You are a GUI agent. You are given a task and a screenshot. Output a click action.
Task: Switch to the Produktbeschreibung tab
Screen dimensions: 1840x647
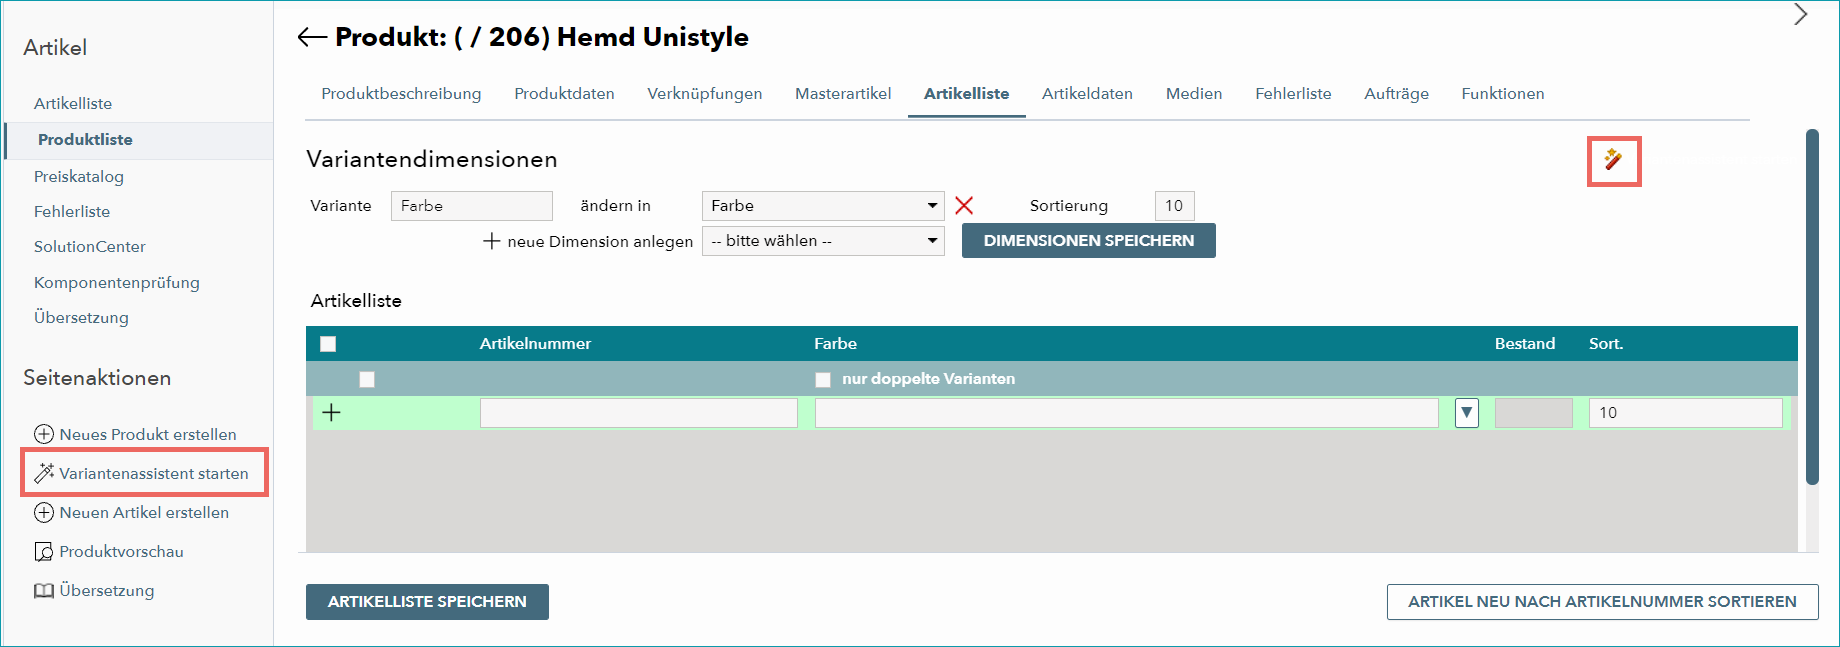401,94
